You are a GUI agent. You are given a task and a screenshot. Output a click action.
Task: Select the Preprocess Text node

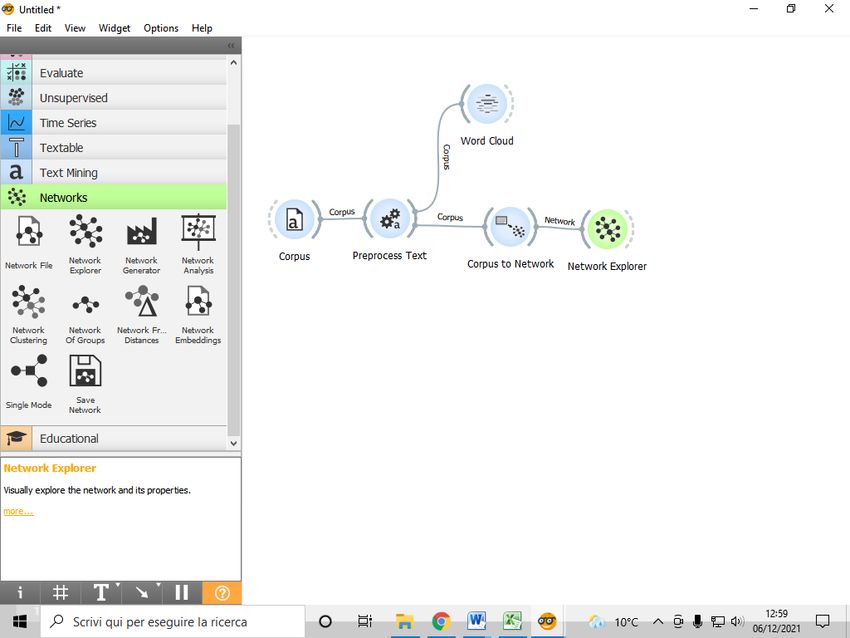(390, 219)
